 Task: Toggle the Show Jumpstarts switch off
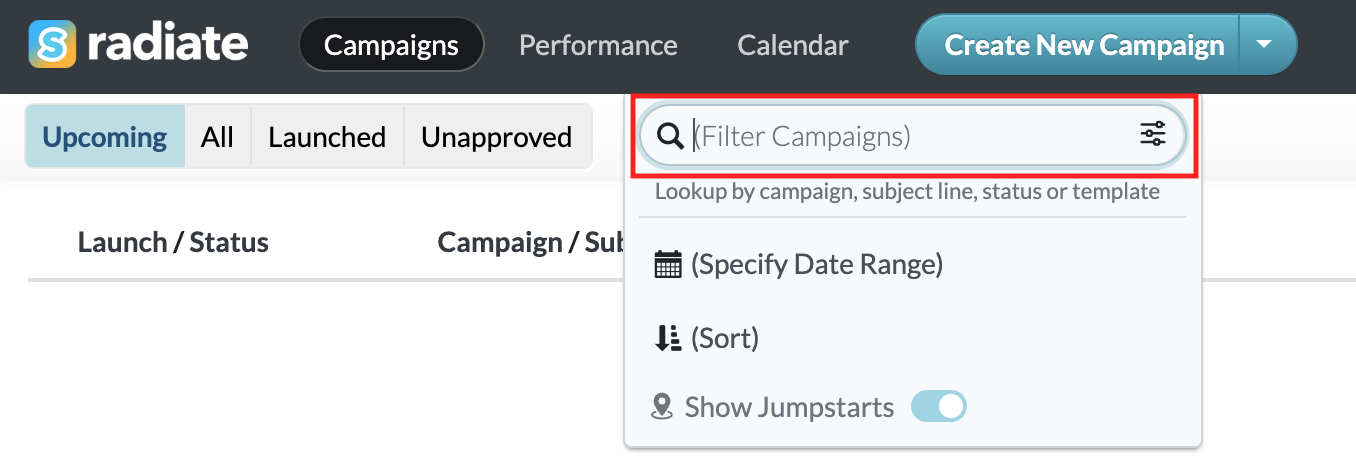938,406
